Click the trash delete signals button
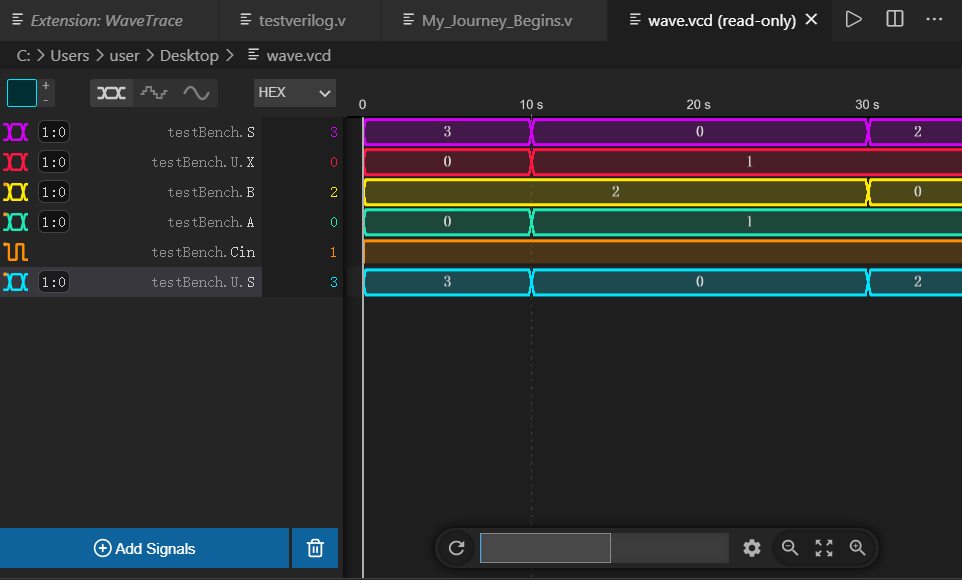962x580 pixels. tap(315, 548)
